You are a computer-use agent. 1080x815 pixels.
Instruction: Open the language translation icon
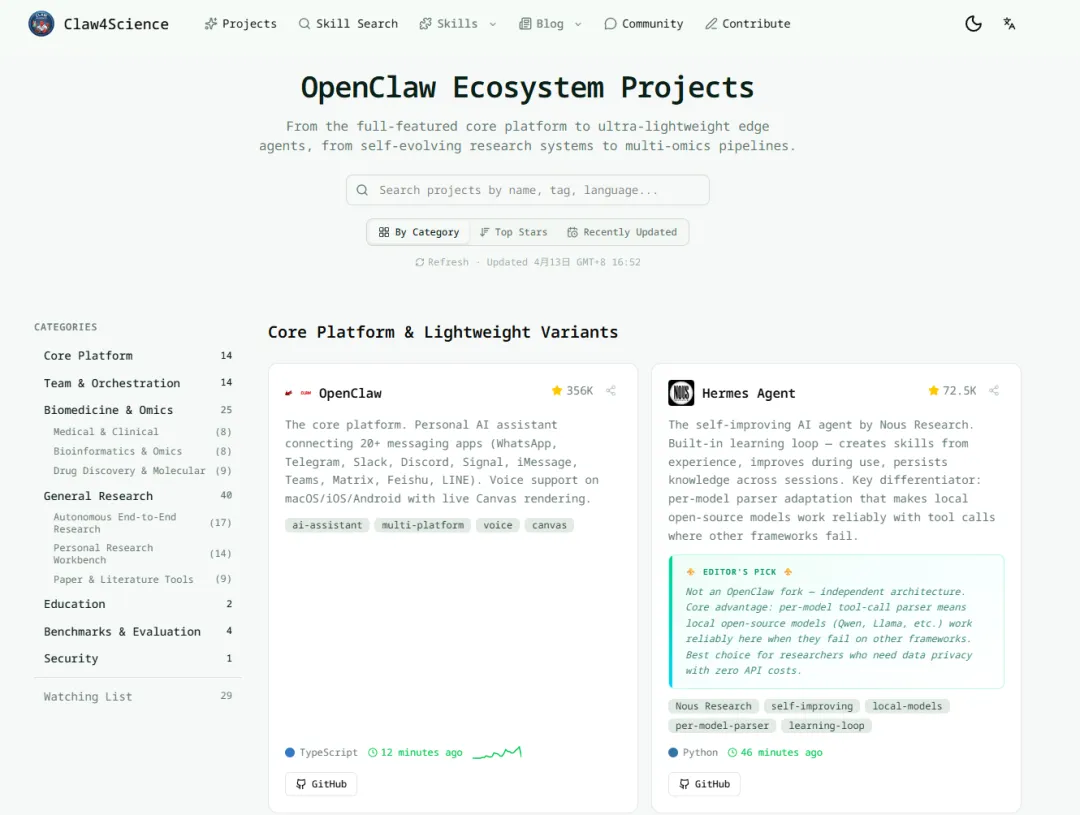(x=1009, y=23)
